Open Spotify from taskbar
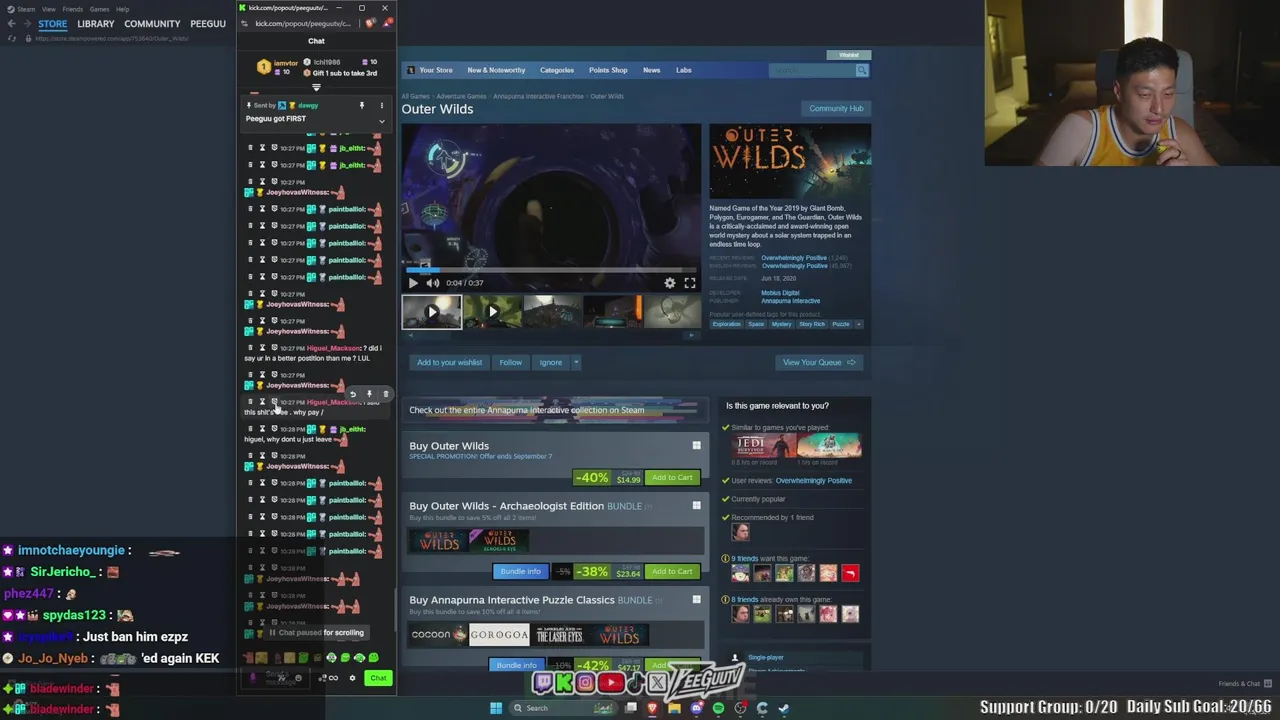The width and height of the screenshot is (1280, 720). coord(718,708)
